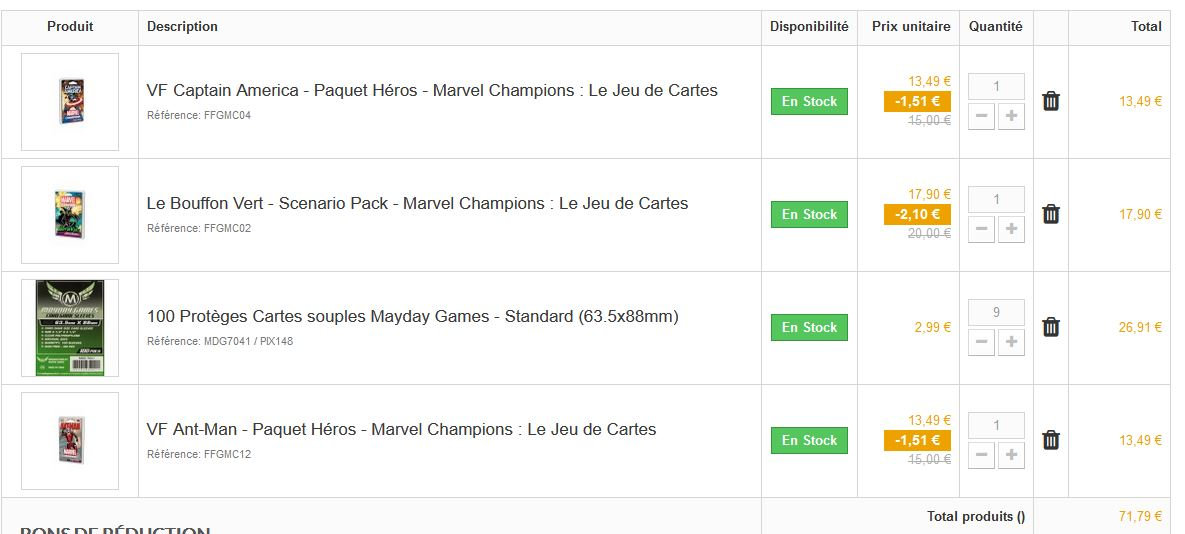View Mayday Games sleeves thumbnail

pyautogui.click(x=70, y=328)
